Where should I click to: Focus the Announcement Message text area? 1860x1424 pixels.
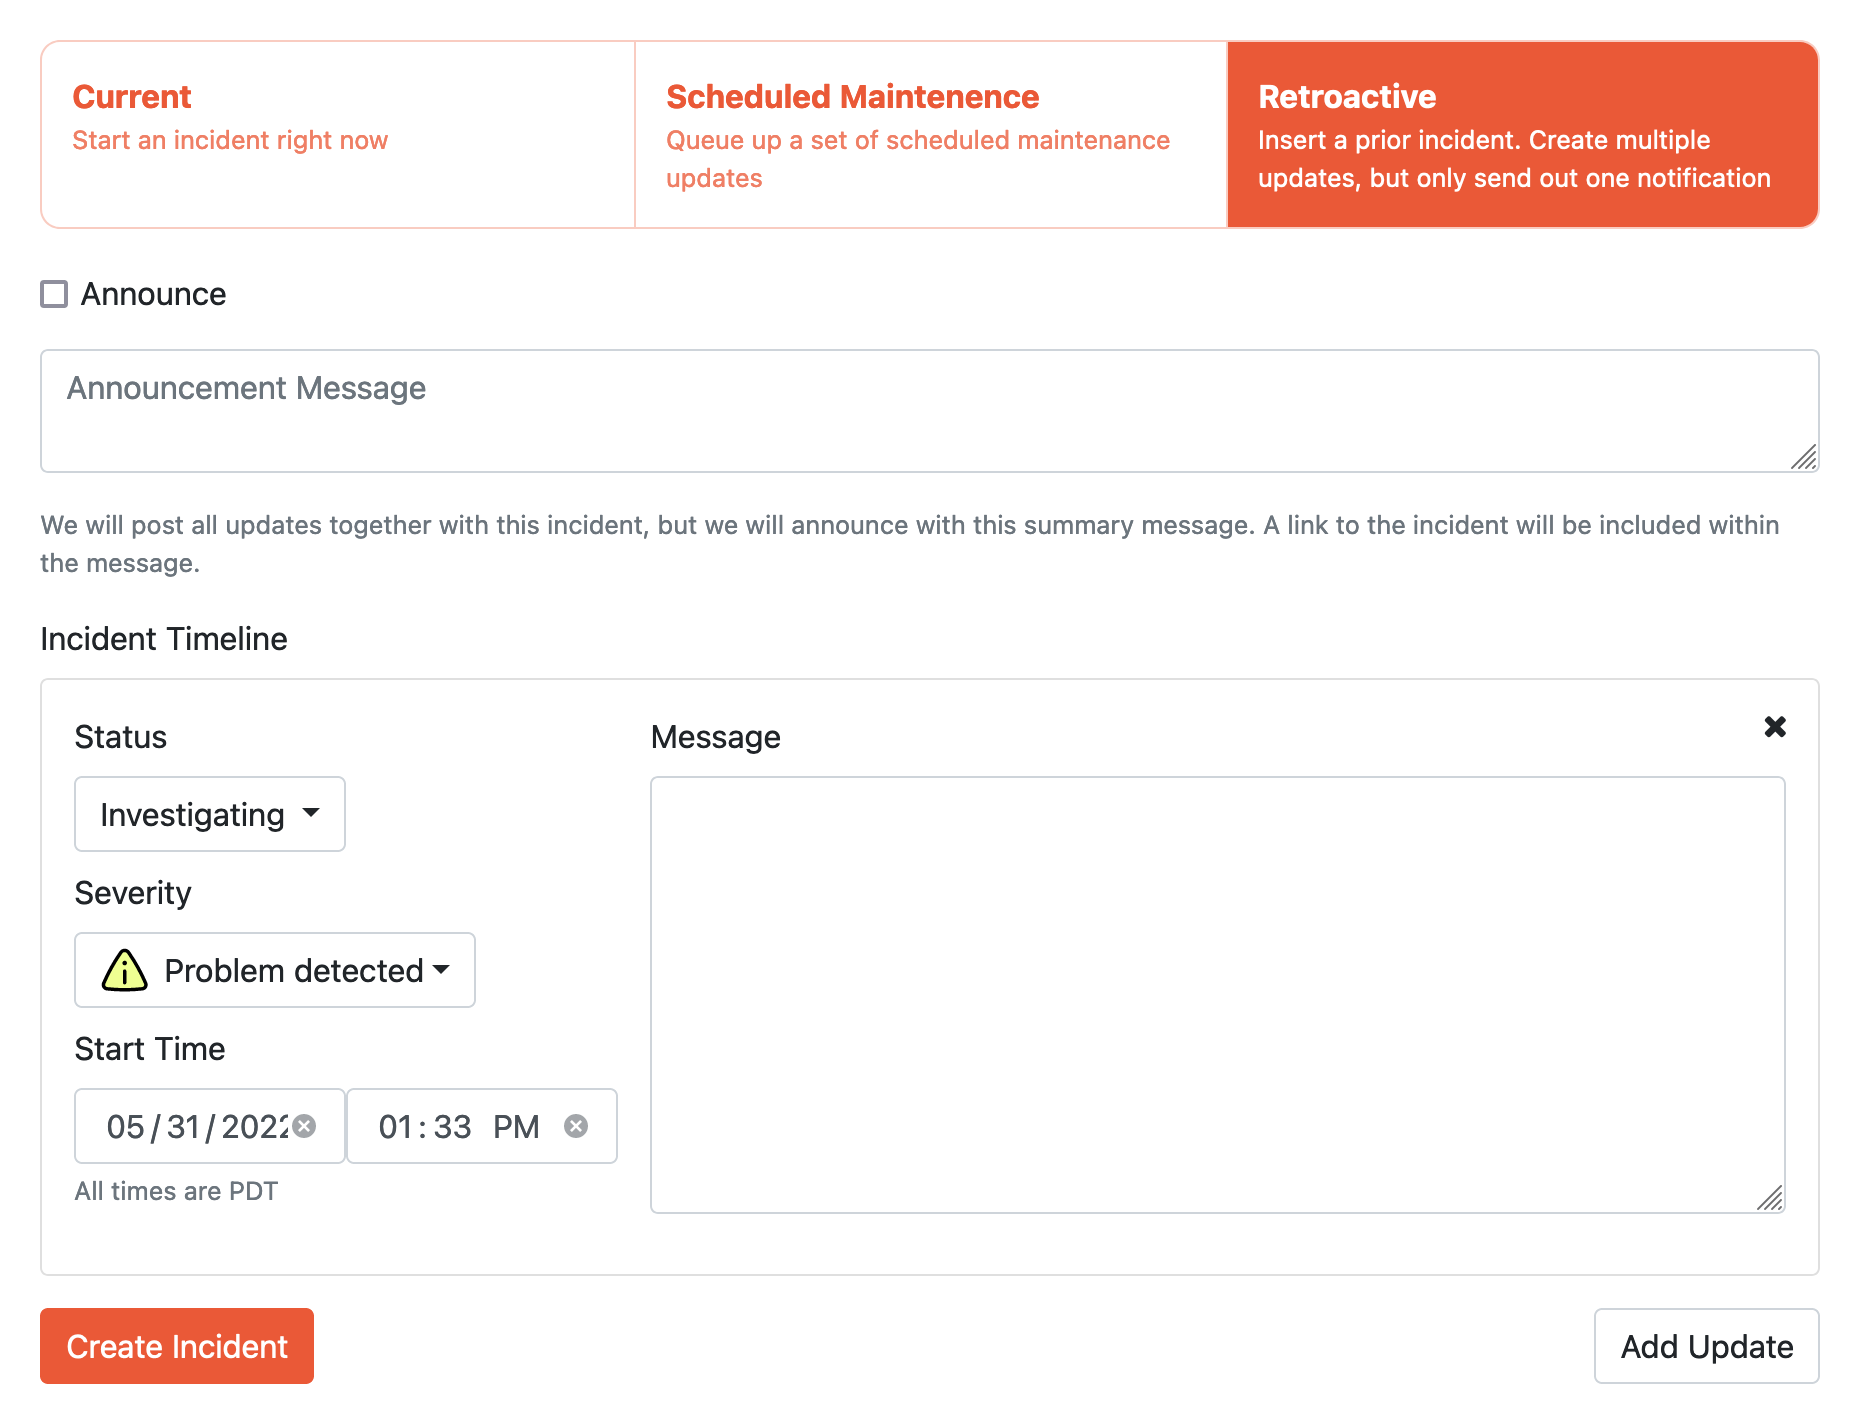tap(928, 410)
